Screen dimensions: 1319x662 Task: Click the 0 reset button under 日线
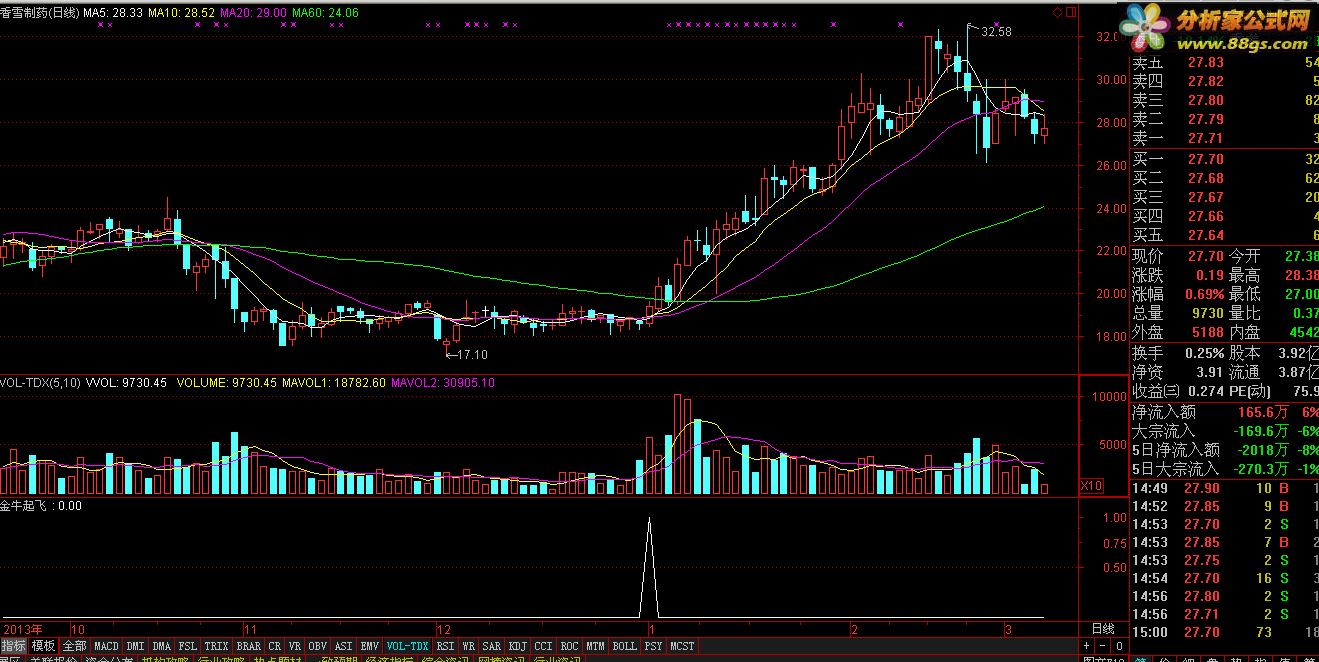click(x=1119, y=646)
